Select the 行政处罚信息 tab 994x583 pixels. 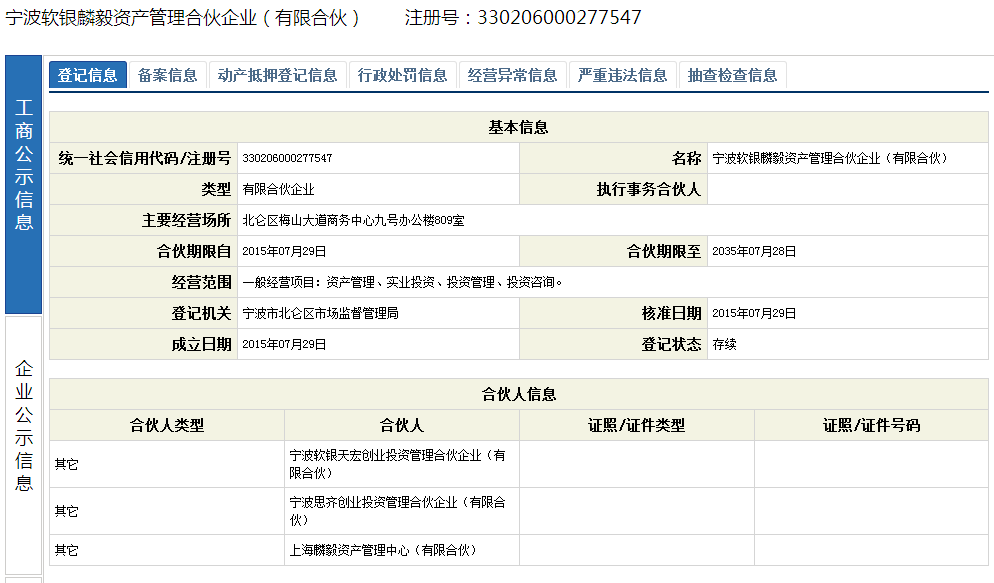tap(403, 75)
